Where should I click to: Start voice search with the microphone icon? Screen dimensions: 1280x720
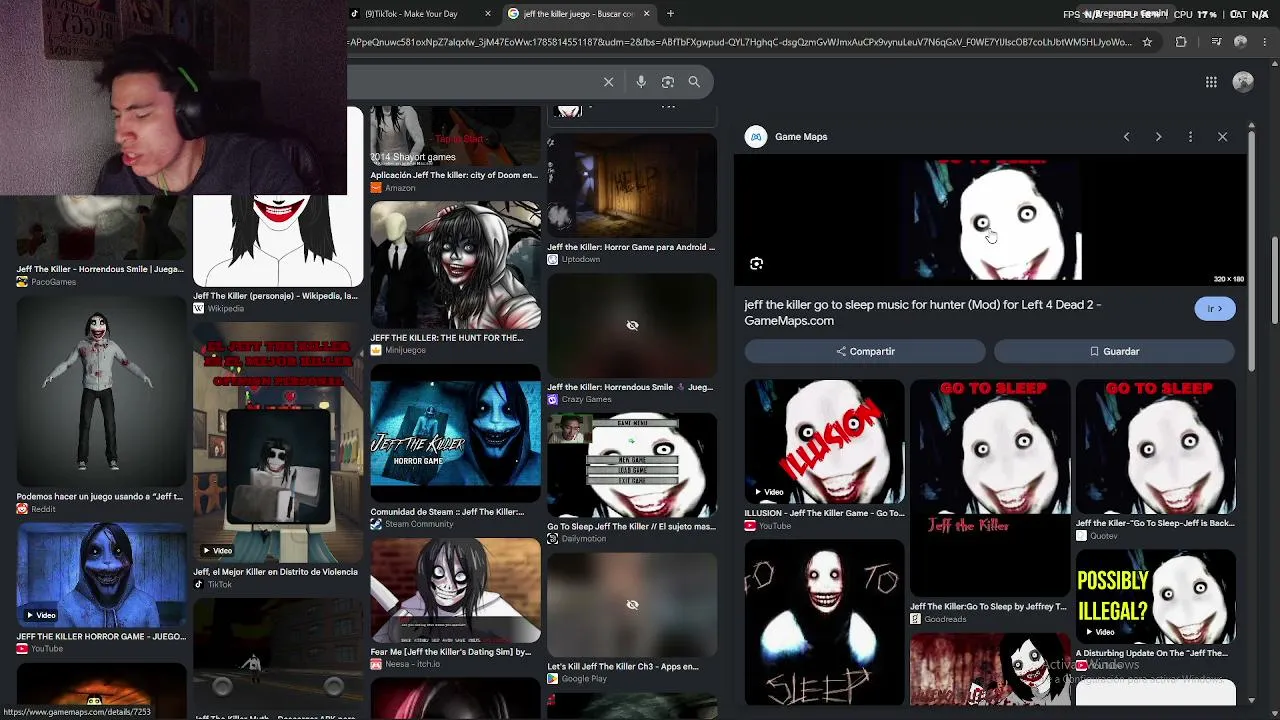641,82
